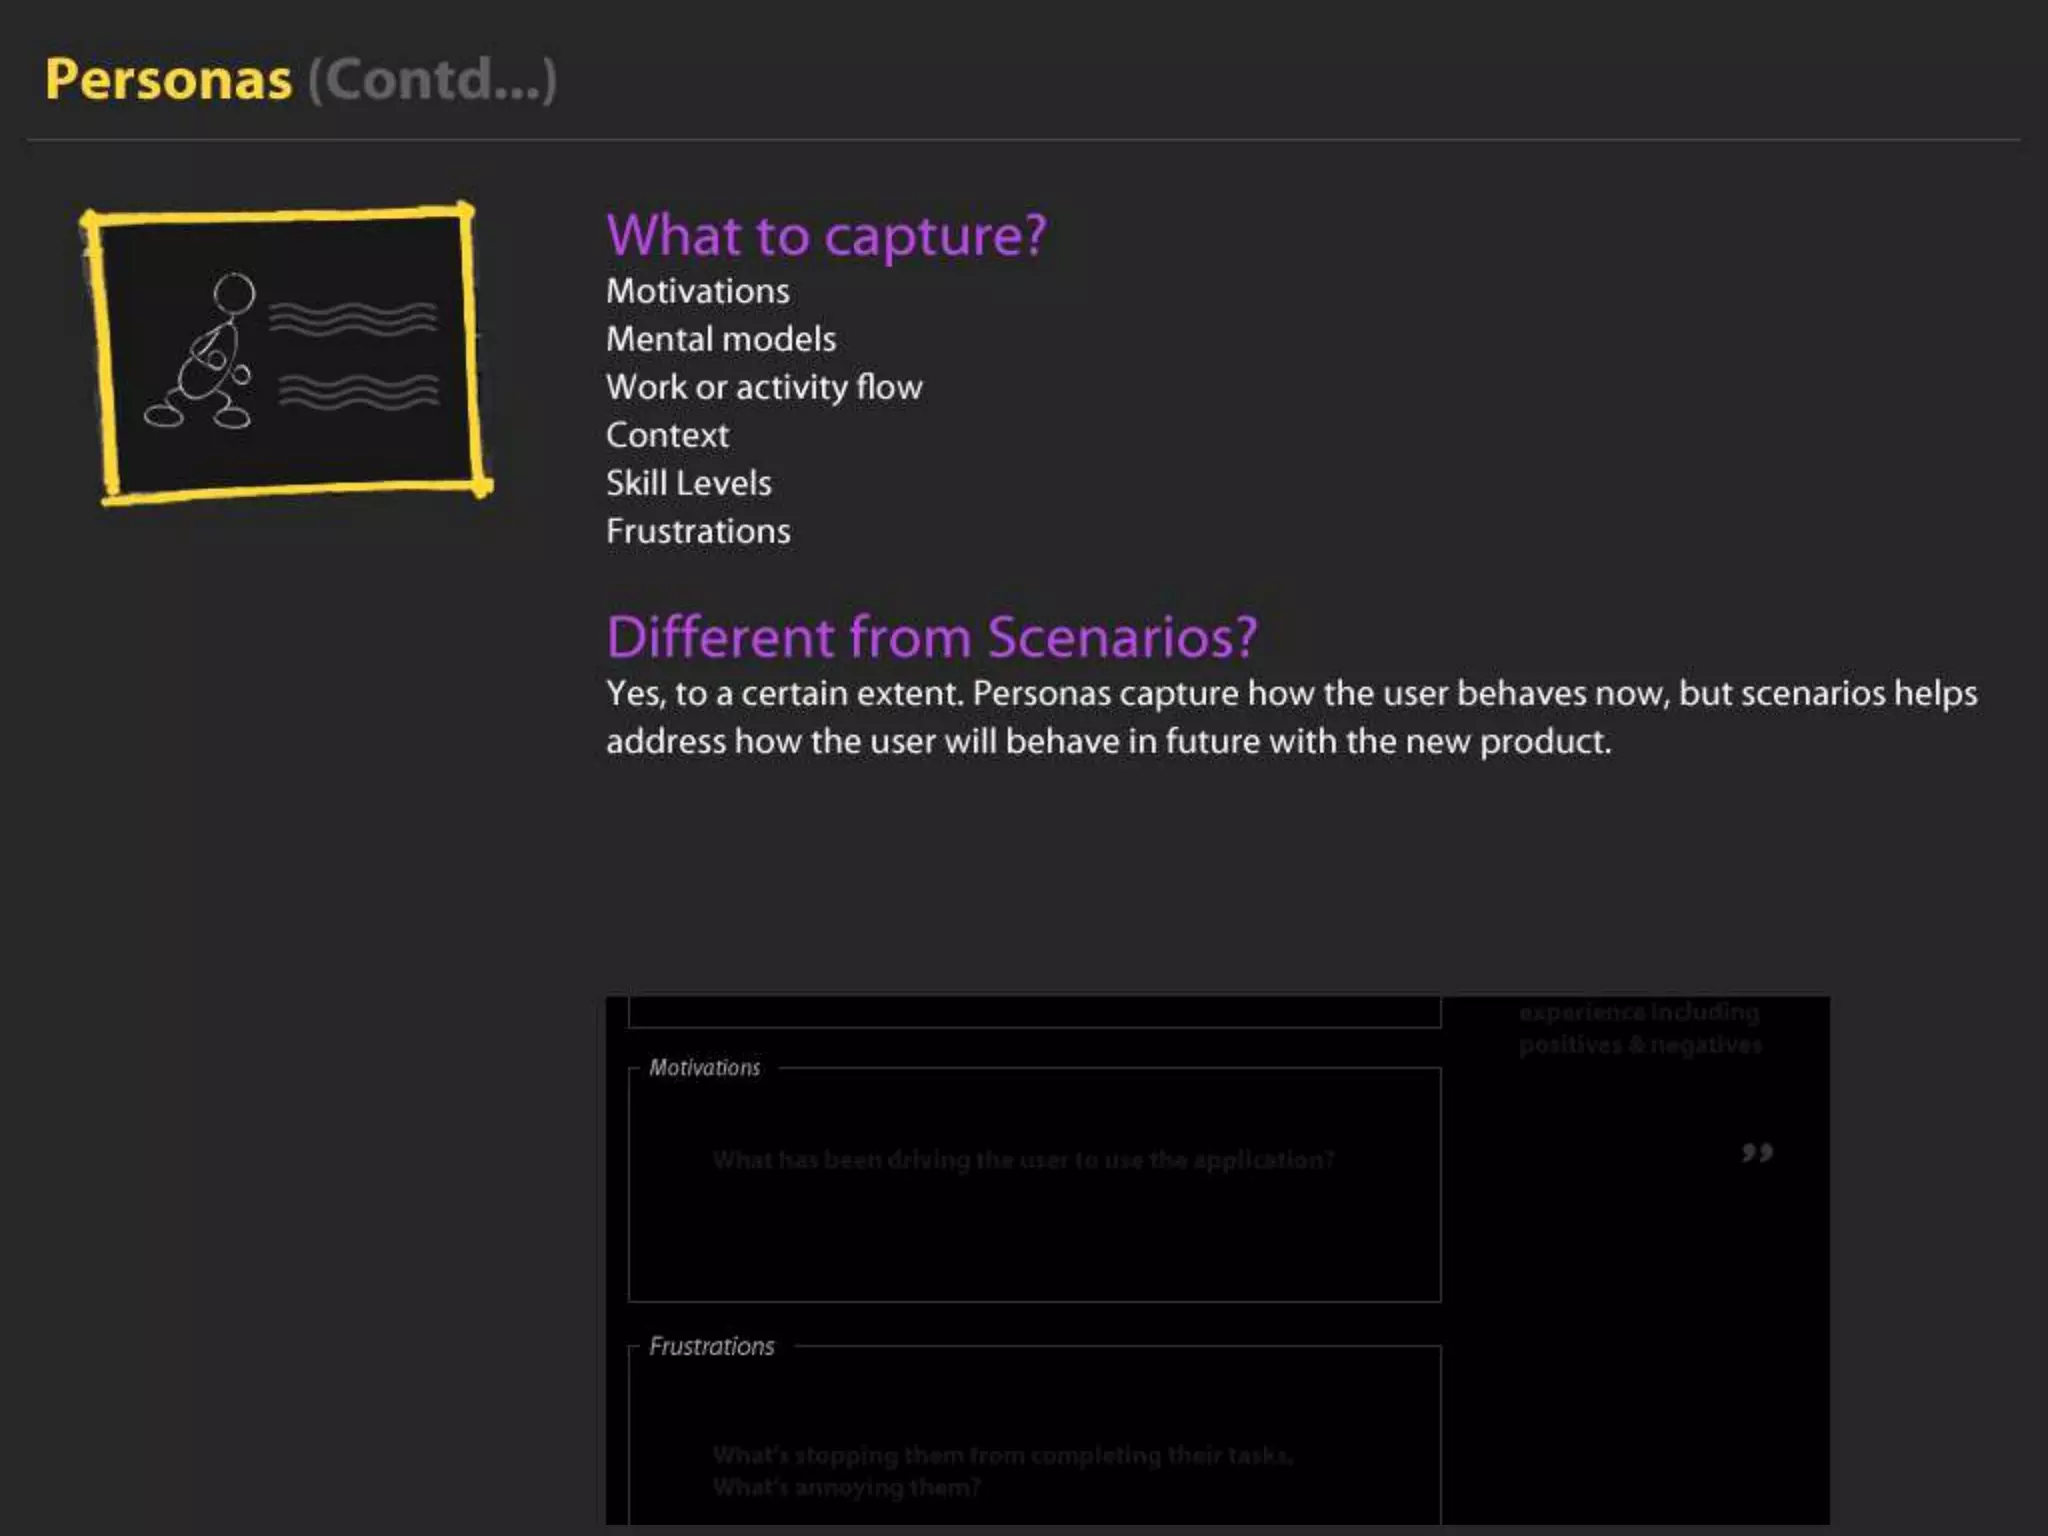The image size is (2048, 1536).
Task: Select the 'Motivations' list item
Action: point(697,291)
